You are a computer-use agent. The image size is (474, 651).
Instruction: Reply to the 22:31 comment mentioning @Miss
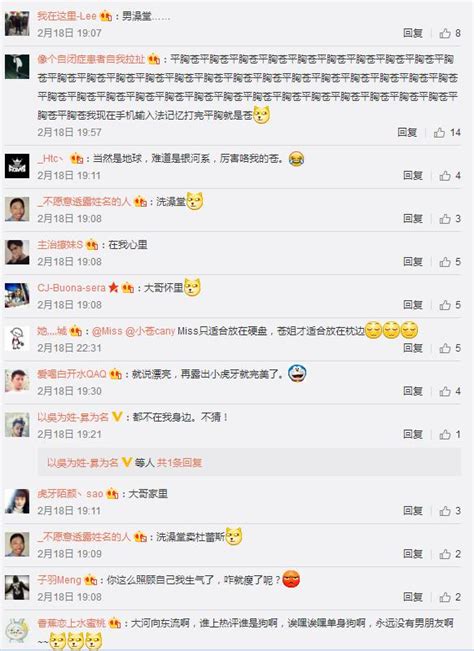pos(413,348)
